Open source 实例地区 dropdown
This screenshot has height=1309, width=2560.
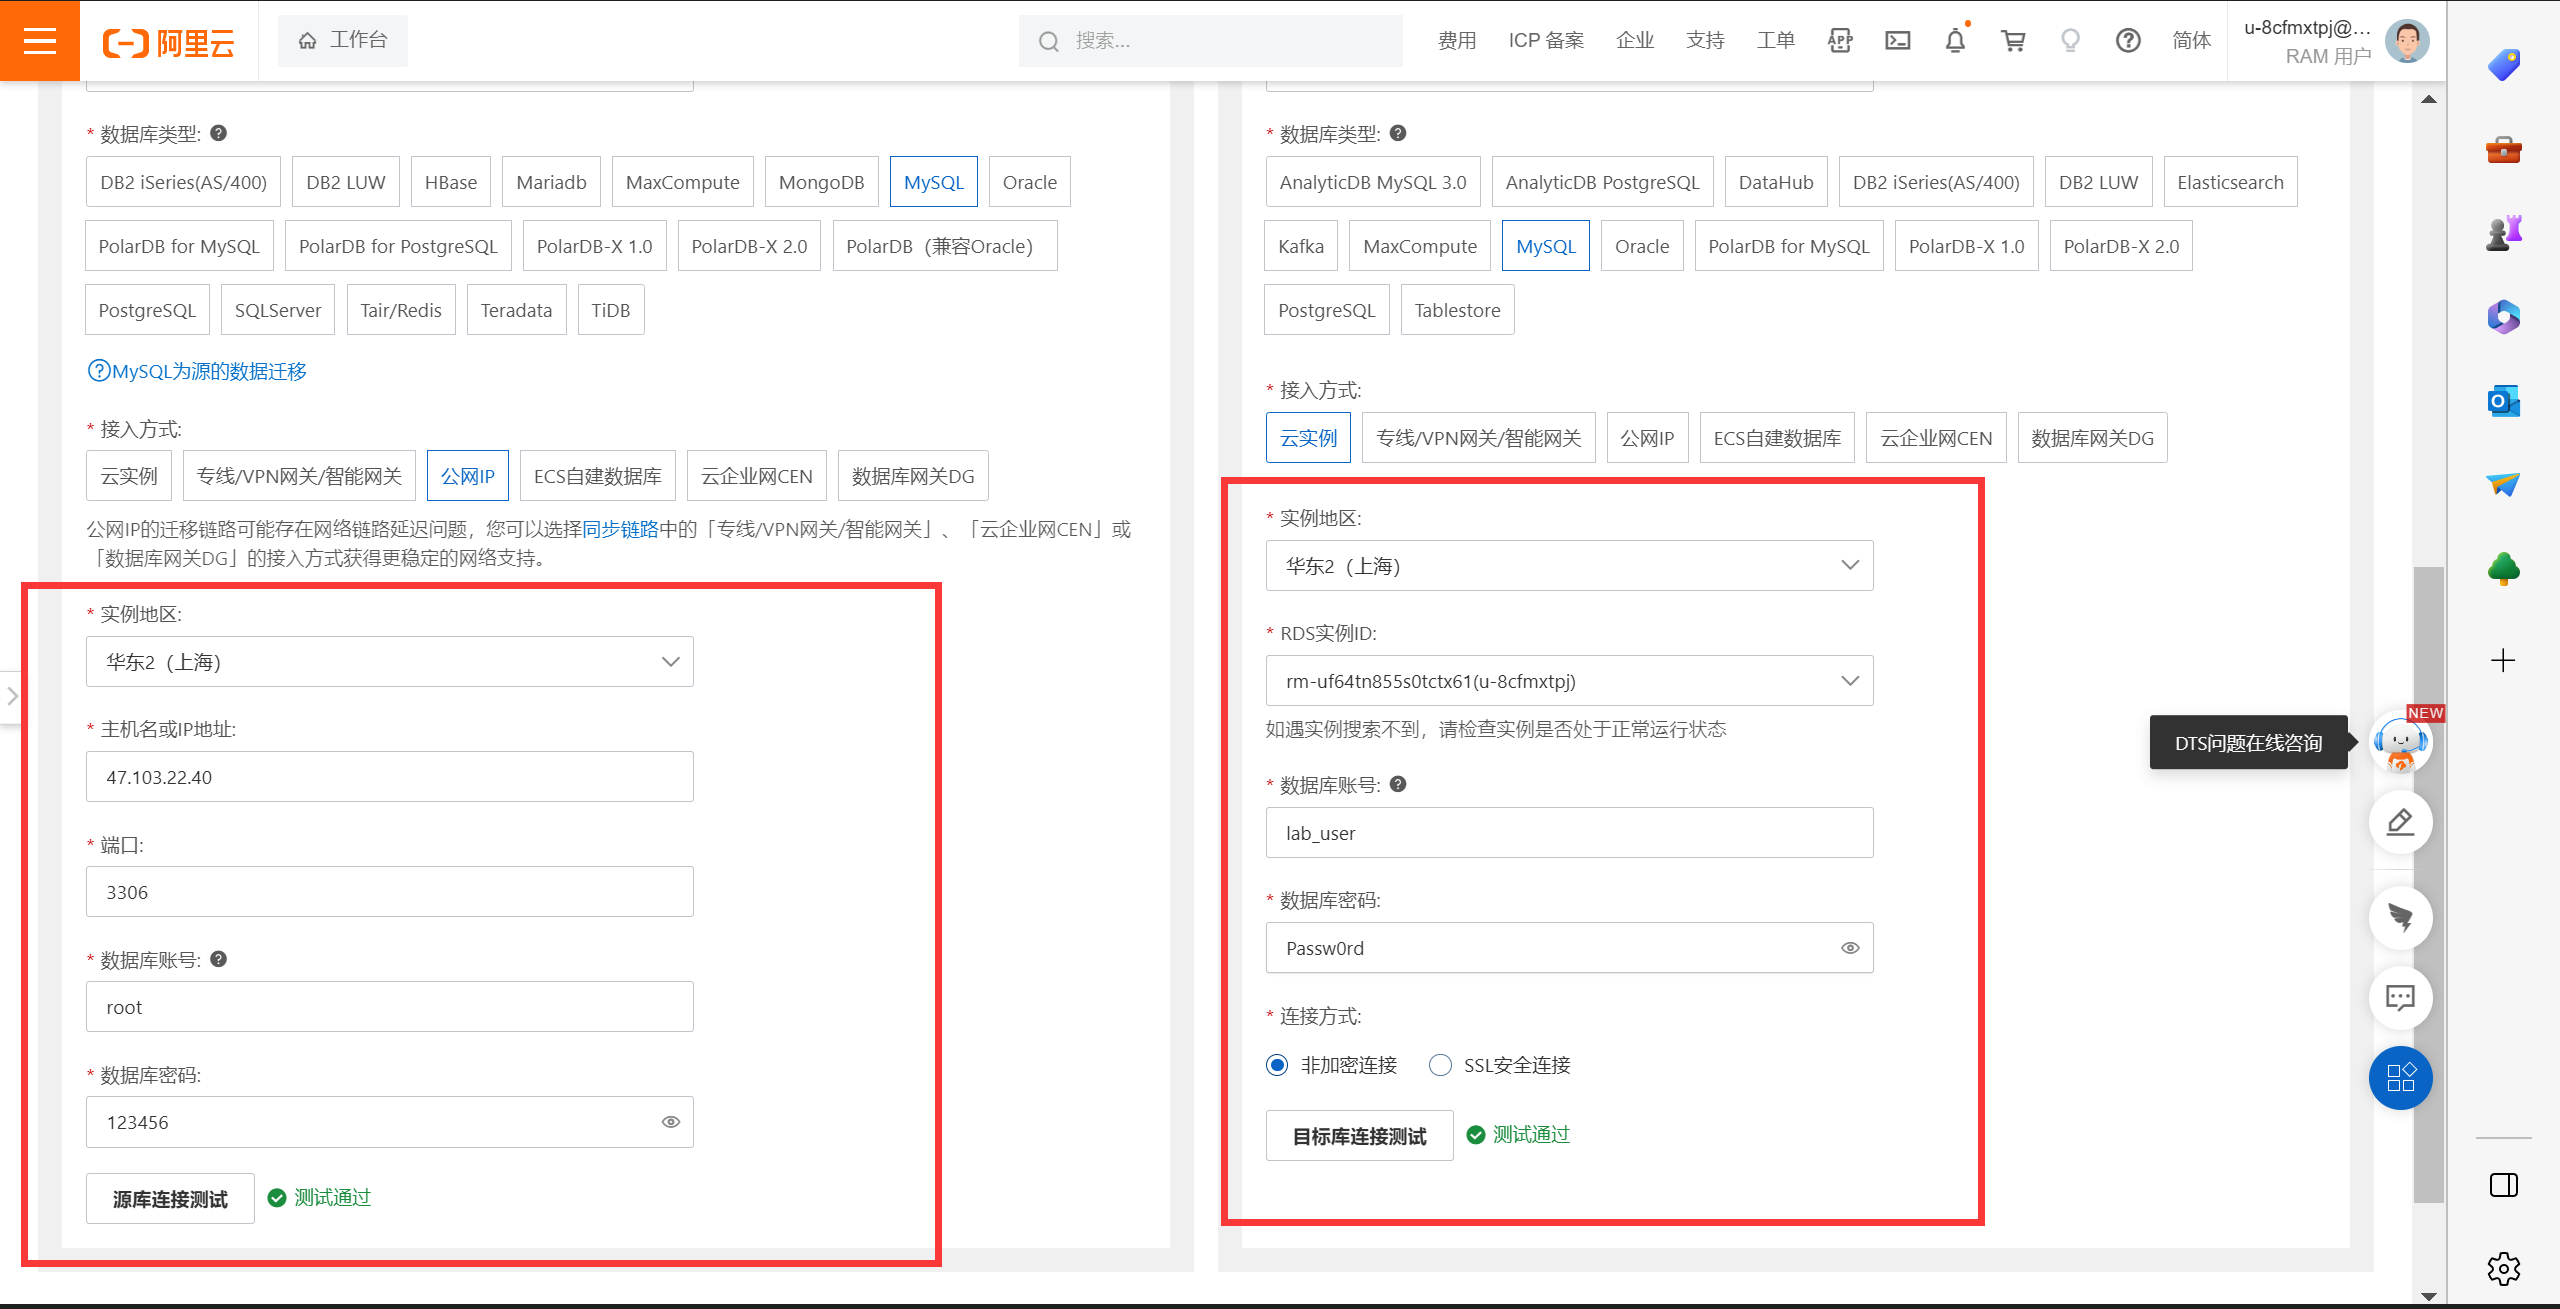click(390, 662)
